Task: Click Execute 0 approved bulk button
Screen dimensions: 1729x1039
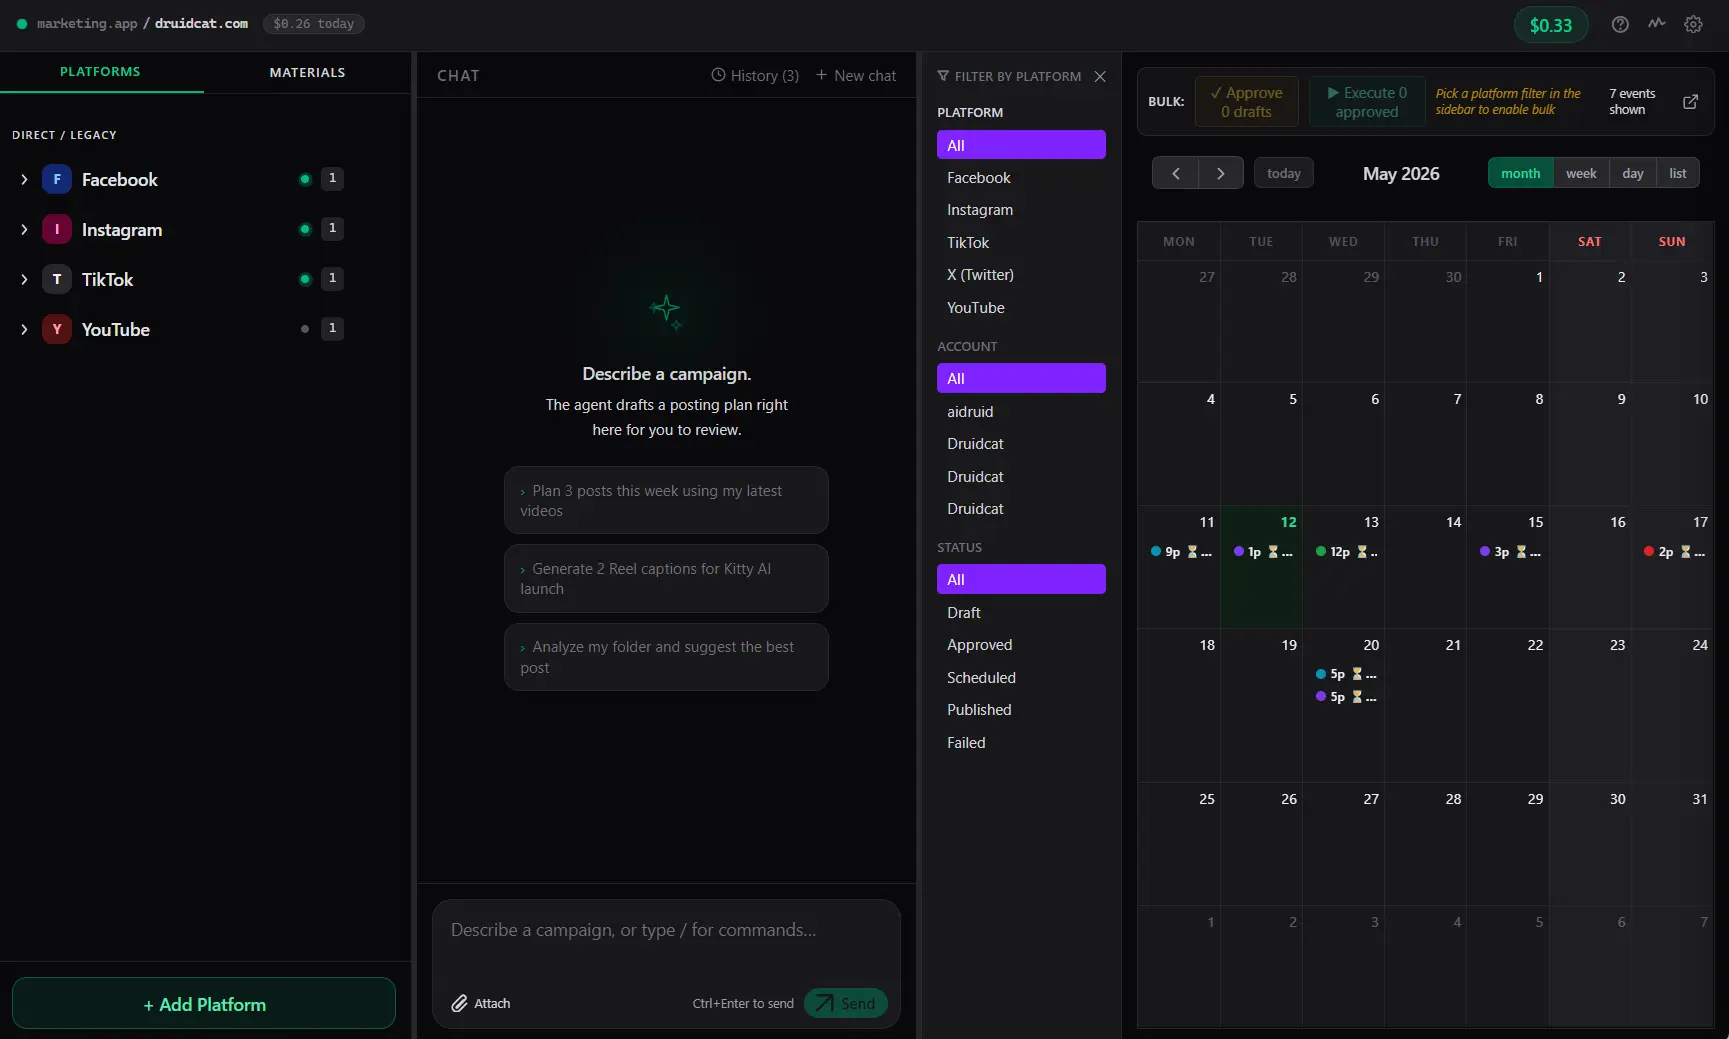Action: click(x=1367, y=102)
